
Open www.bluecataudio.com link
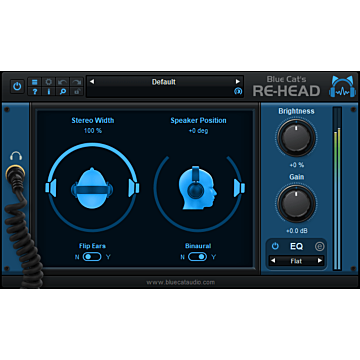tap(180, 282)
